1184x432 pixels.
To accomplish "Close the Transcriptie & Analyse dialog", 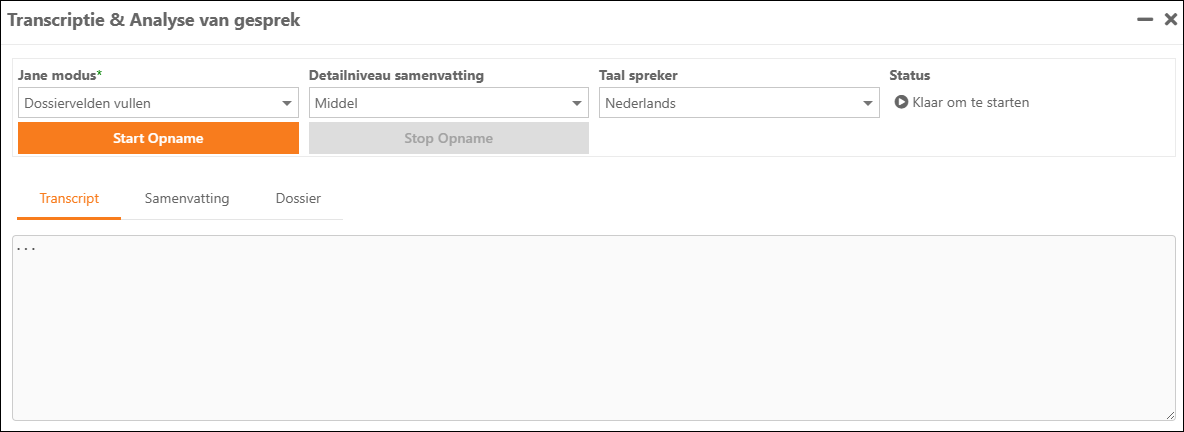I will tap(1170, 19).
